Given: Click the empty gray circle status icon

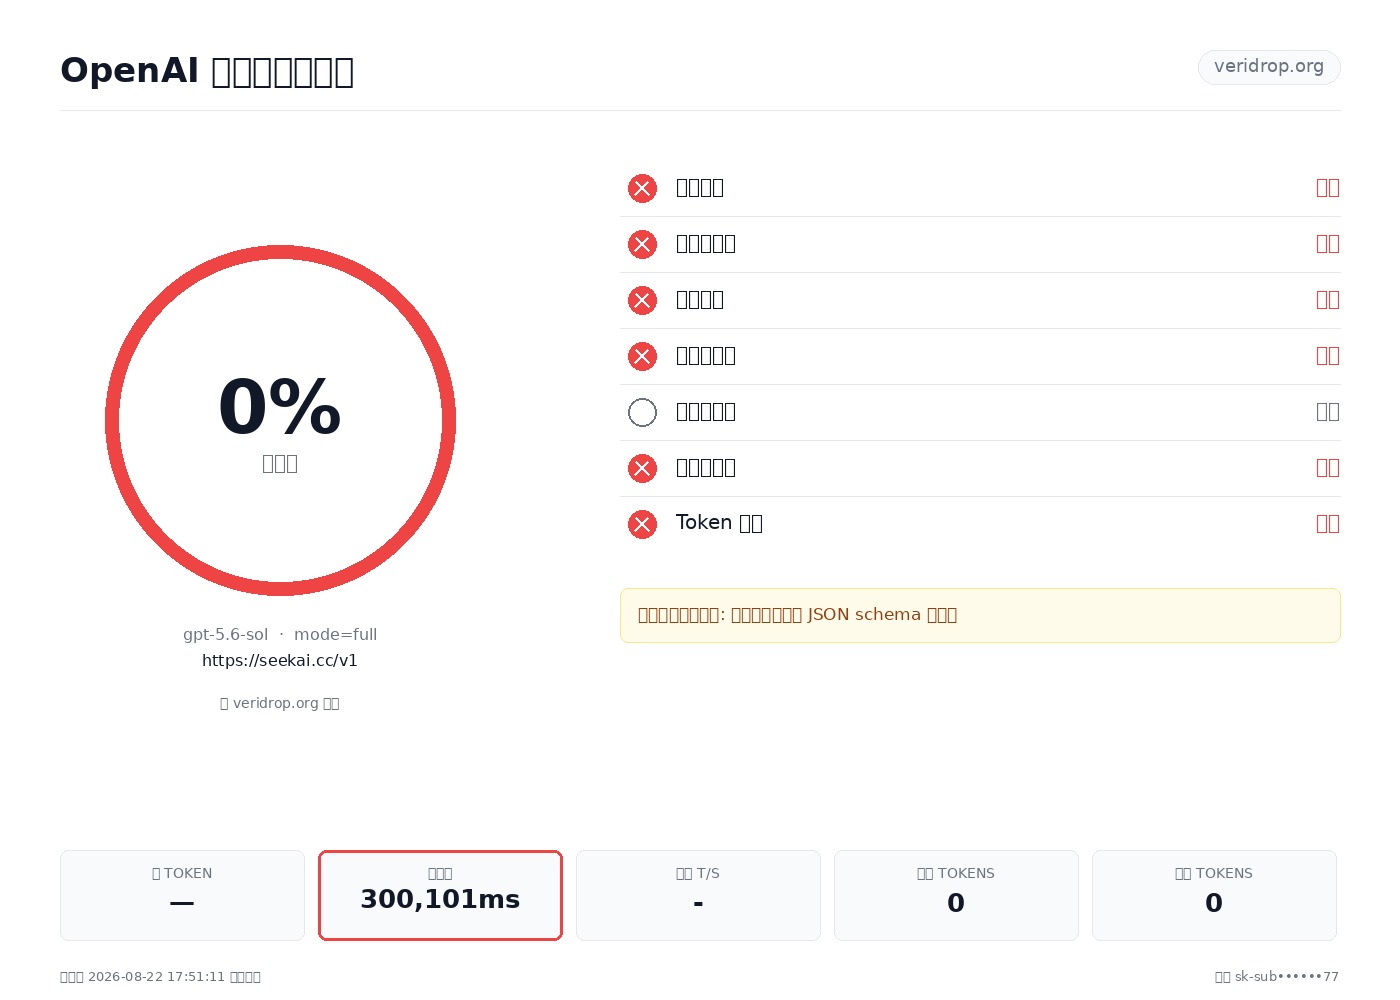Looking at the screenshot, I should (x=642, y=412).
